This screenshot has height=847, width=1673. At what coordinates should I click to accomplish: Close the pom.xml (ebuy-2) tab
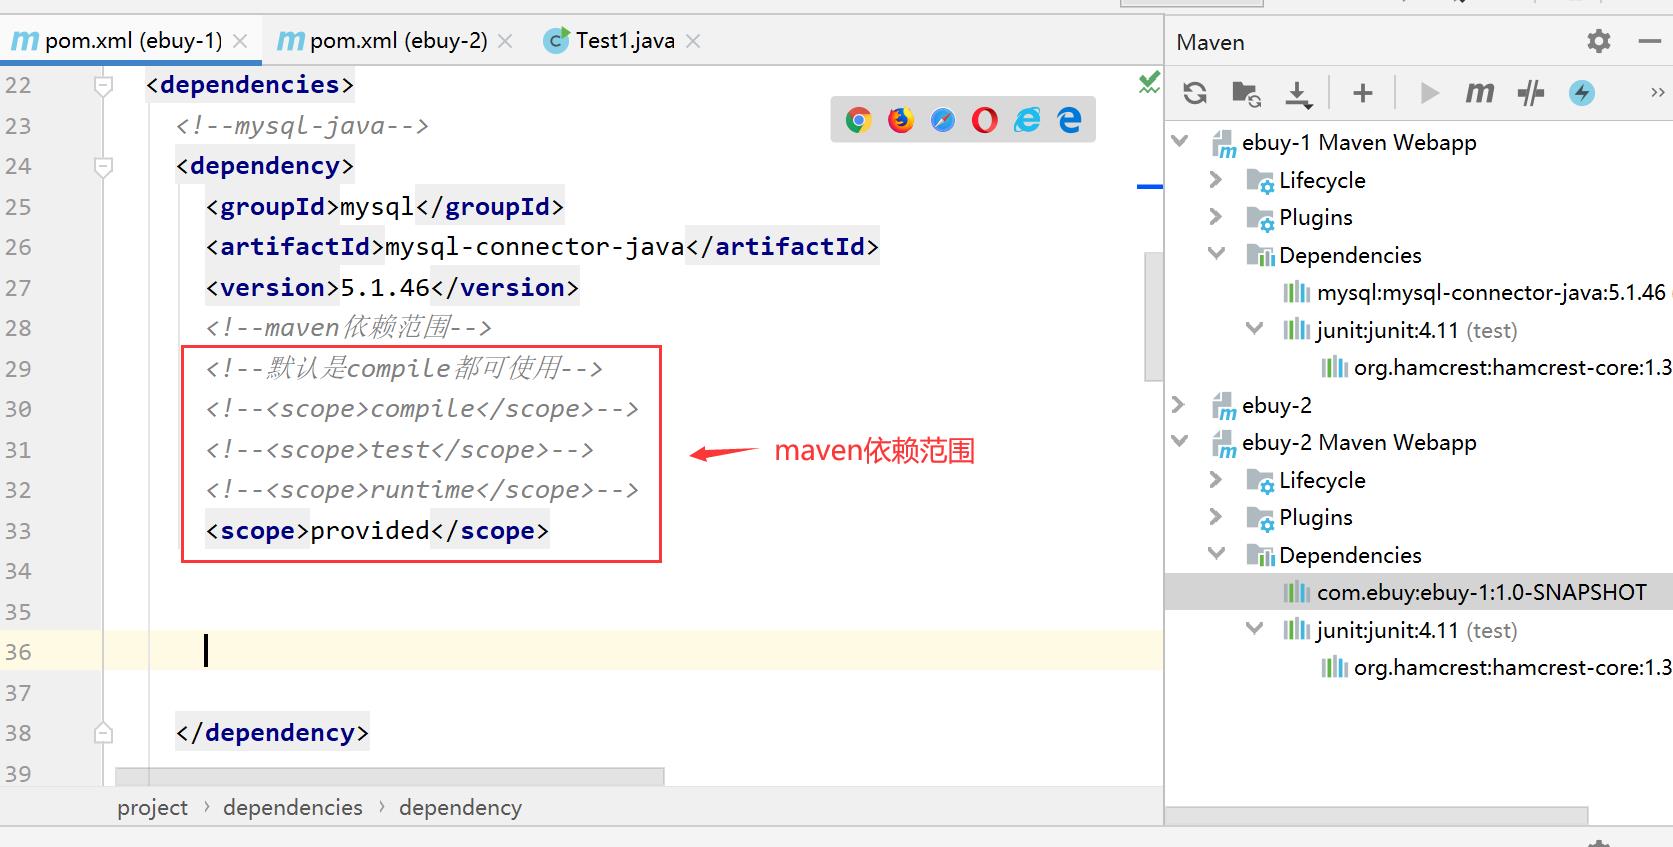pyautogui.click(x=505, y=41)
